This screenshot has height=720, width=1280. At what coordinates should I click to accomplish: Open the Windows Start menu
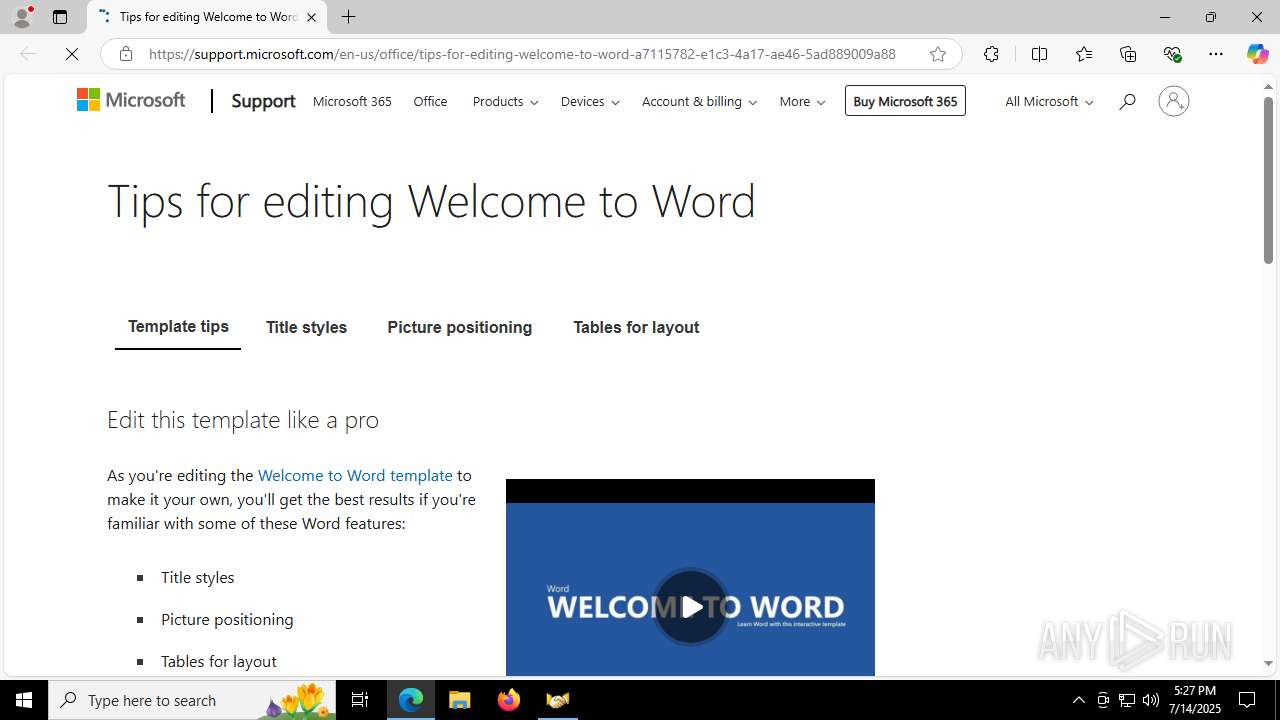[x=24, y=700]
